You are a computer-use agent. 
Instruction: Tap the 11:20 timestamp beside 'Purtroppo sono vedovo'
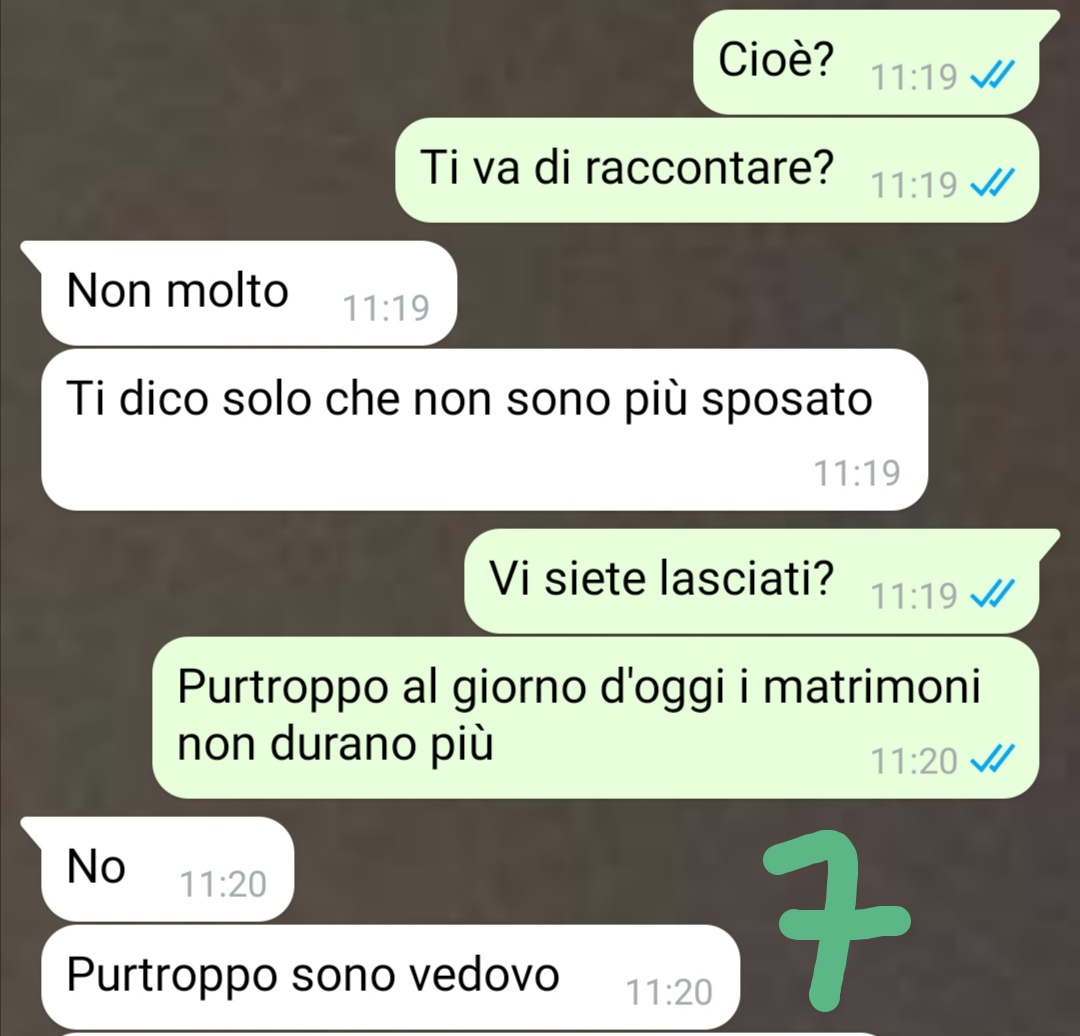(669, 993)
